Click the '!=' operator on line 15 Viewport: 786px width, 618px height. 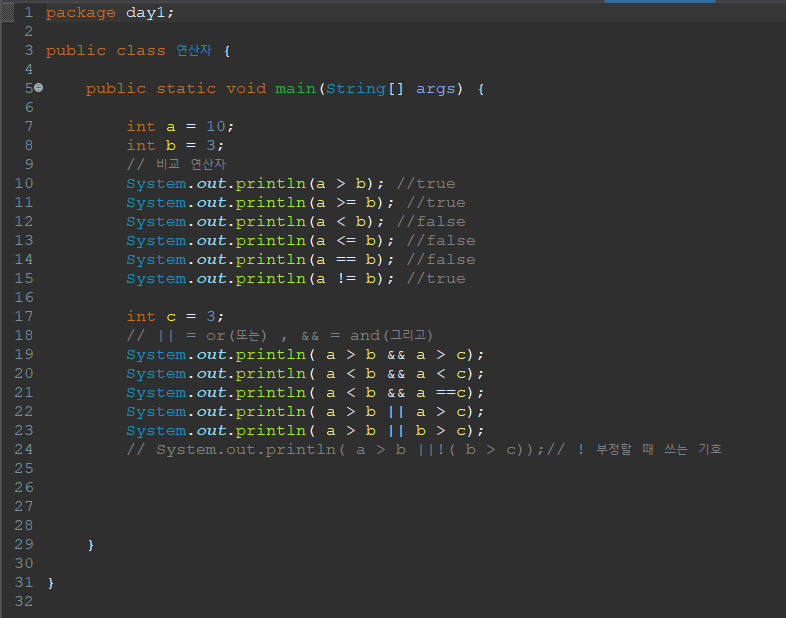347,278
